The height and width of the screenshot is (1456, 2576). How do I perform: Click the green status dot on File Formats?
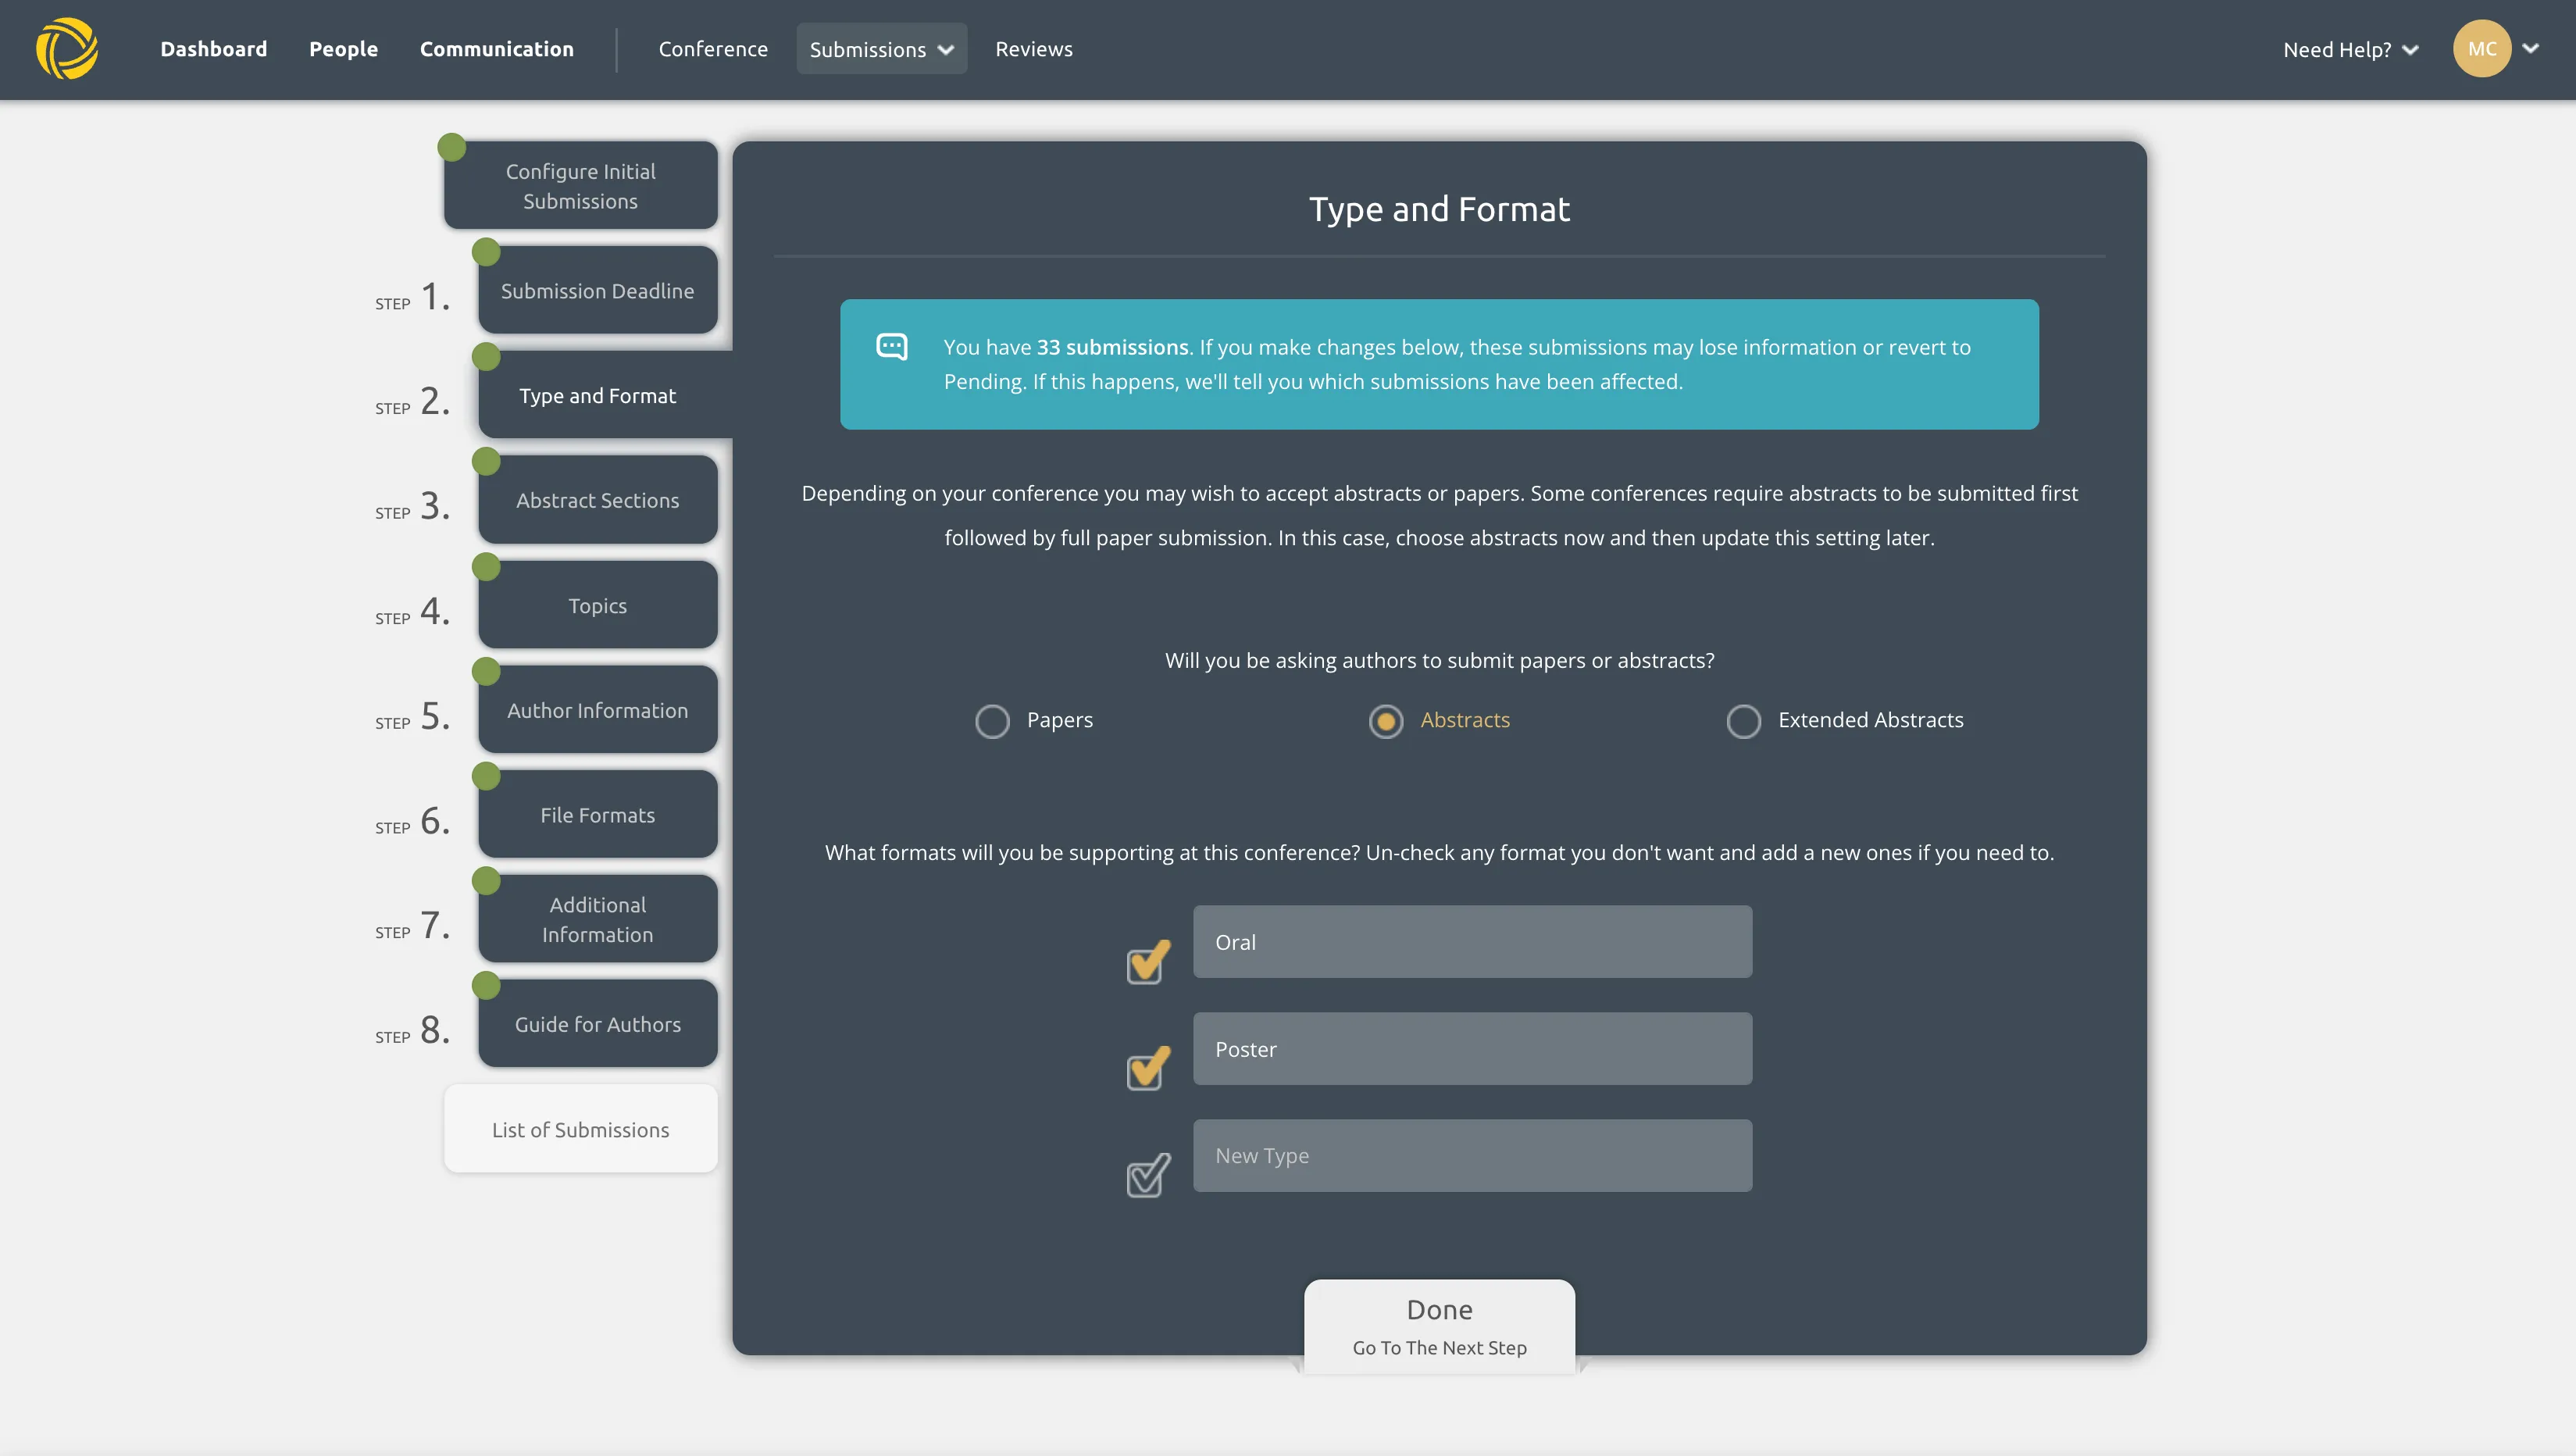(486, 776)
